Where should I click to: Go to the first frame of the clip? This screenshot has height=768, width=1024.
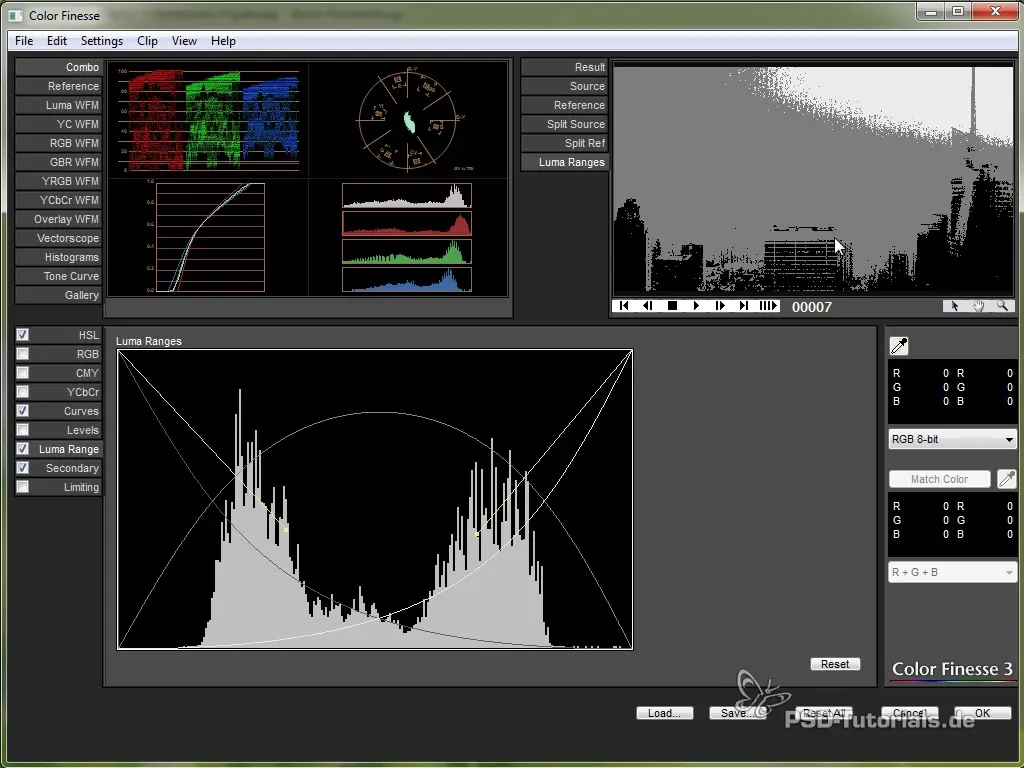point(624,306)
